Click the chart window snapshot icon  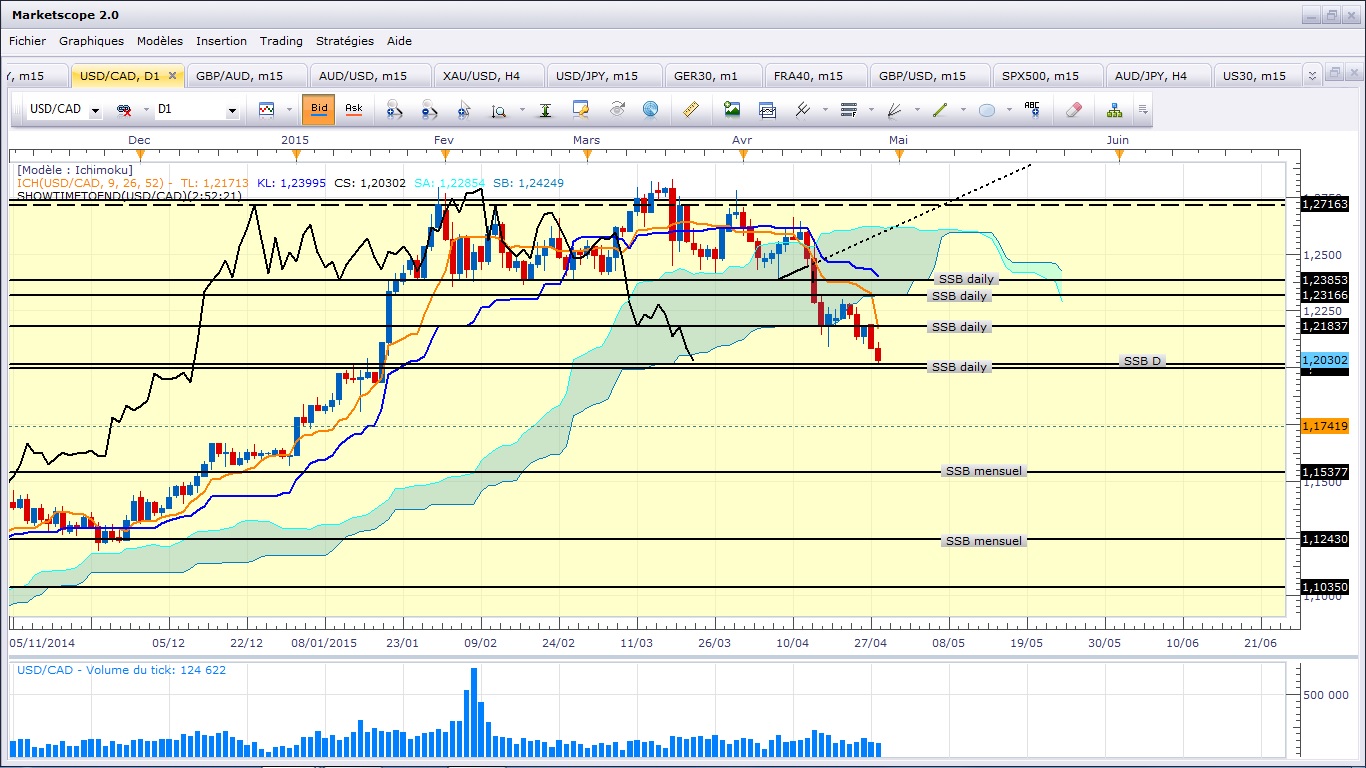point(767,110)
